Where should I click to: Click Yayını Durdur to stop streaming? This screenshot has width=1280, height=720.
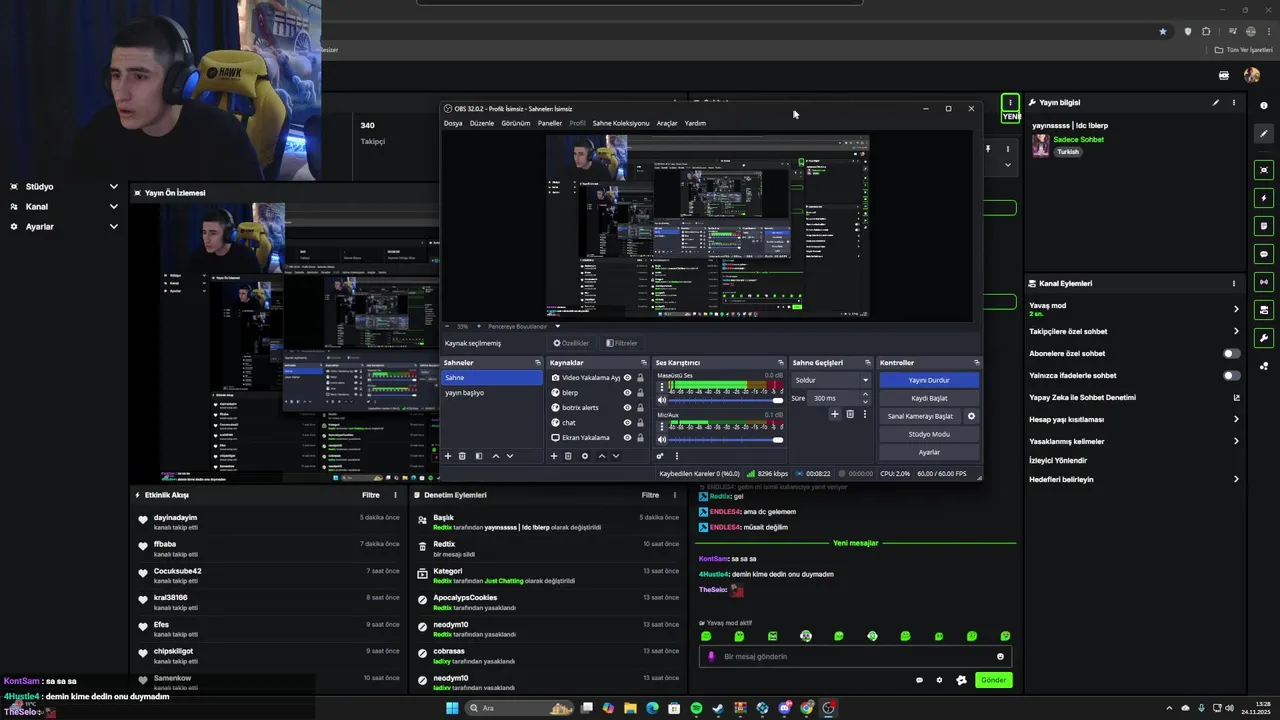(929, 380)
